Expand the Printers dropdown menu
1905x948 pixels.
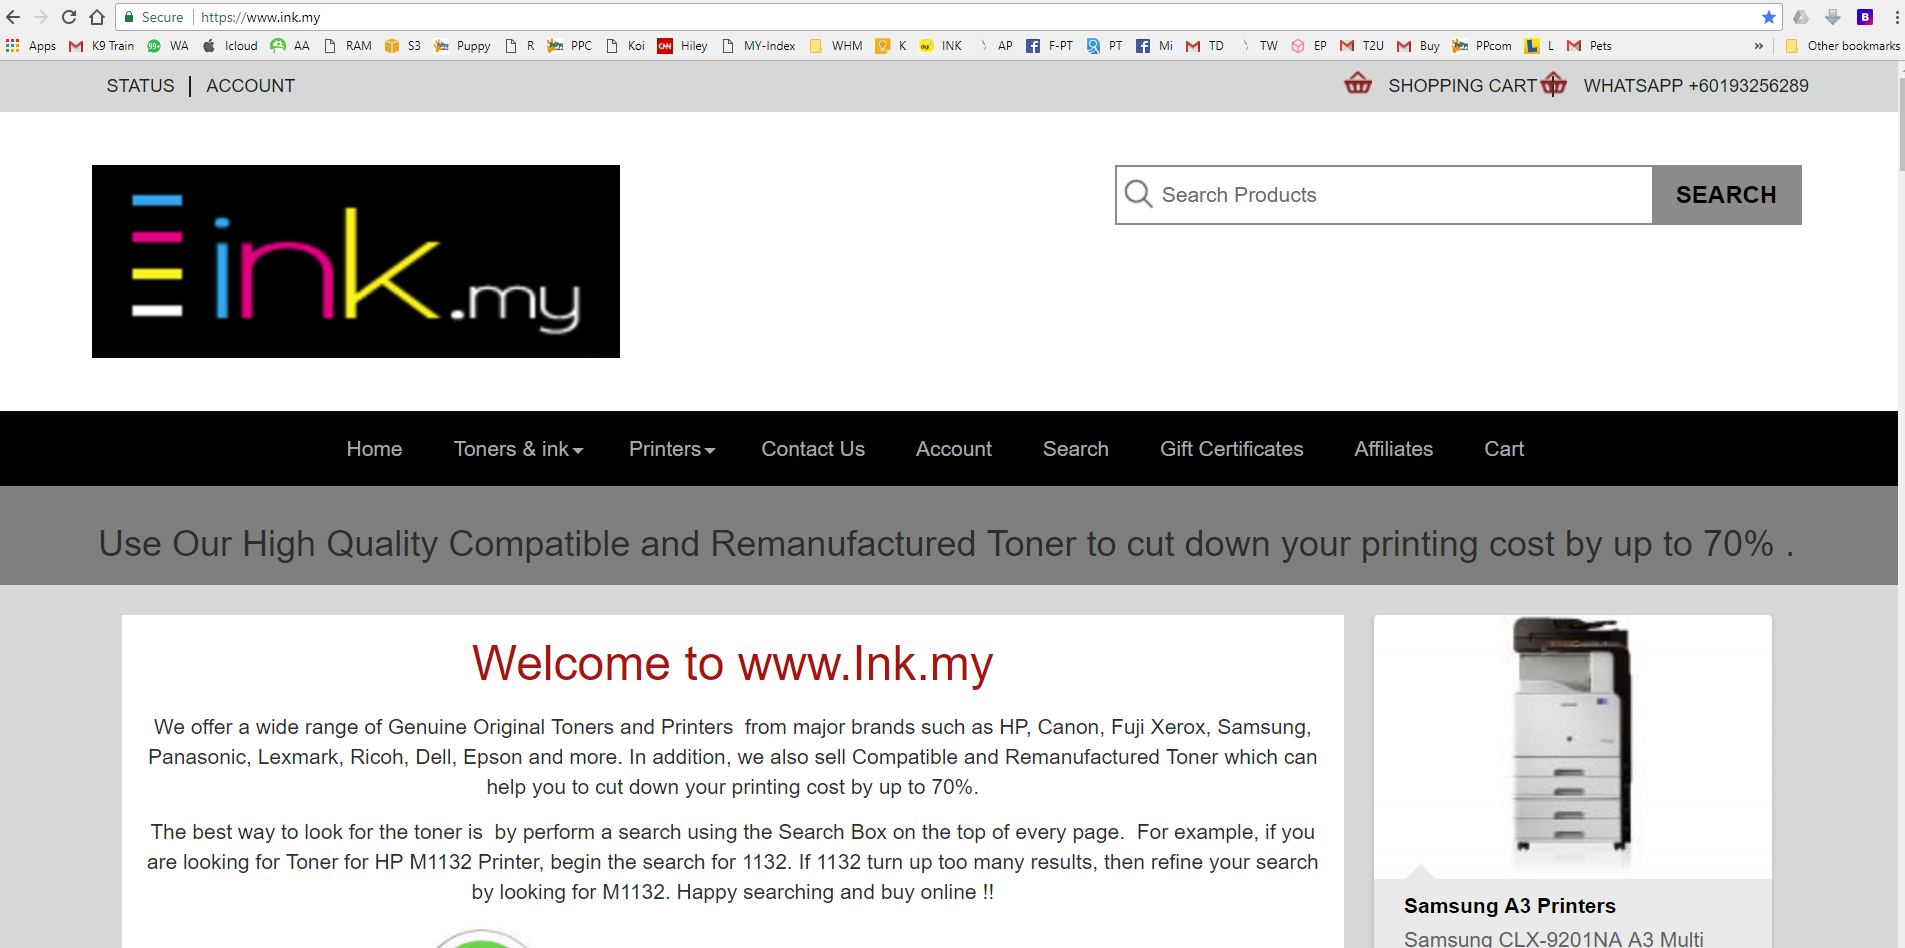click(672, 449)
